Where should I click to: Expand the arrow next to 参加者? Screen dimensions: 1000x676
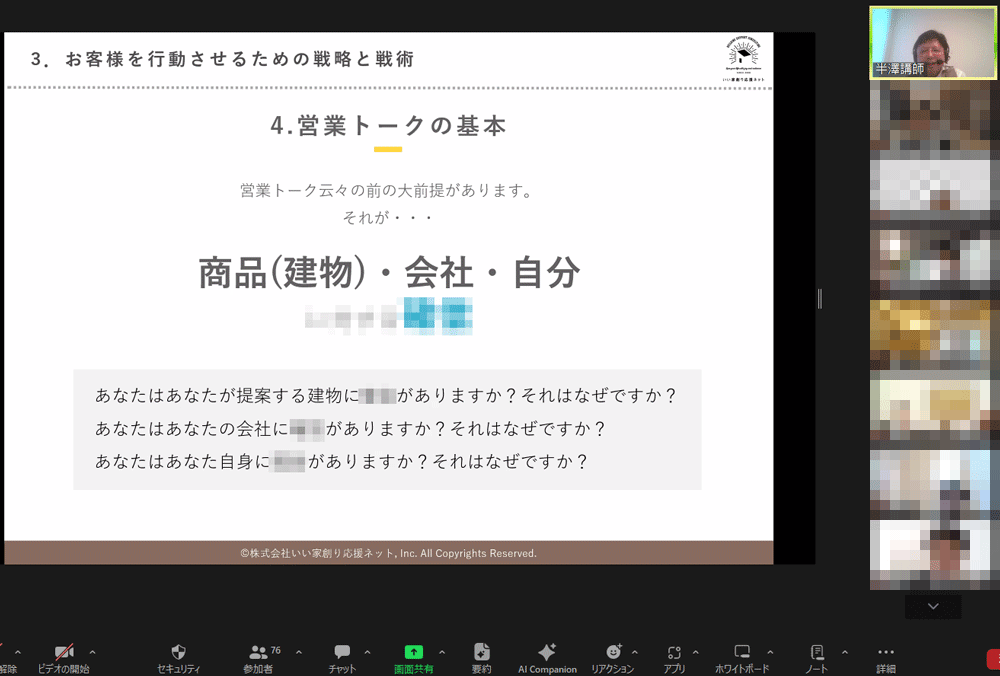(x=299, y=652)
